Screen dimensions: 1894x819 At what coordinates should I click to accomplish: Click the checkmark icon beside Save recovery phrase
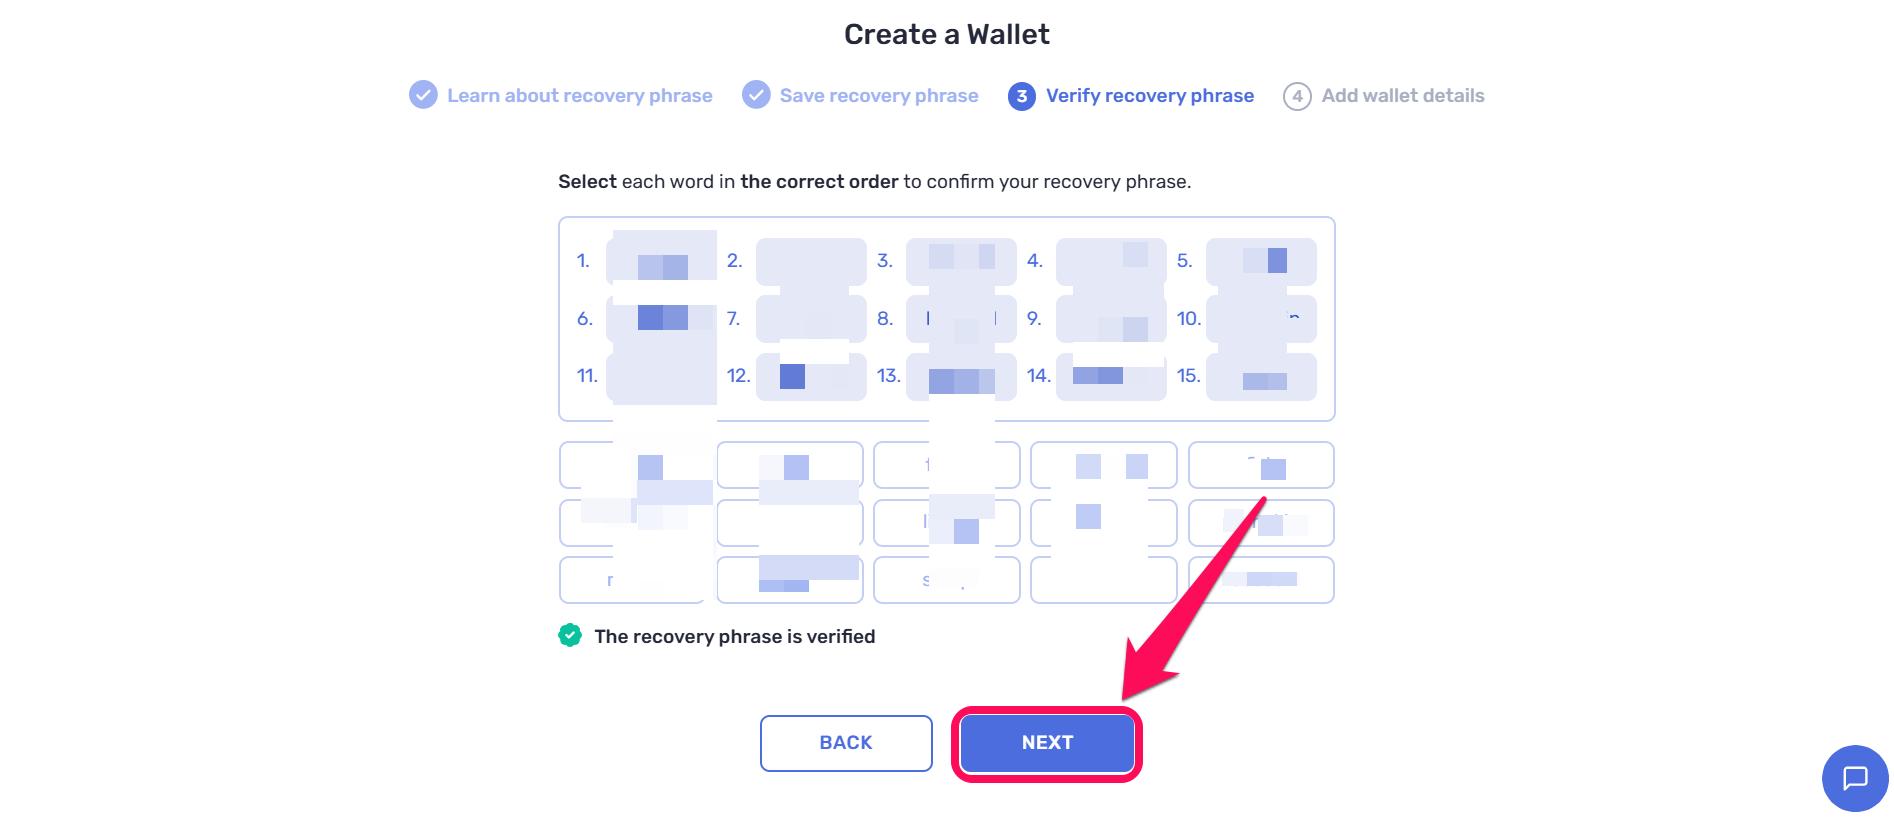(x=758, y=95)
